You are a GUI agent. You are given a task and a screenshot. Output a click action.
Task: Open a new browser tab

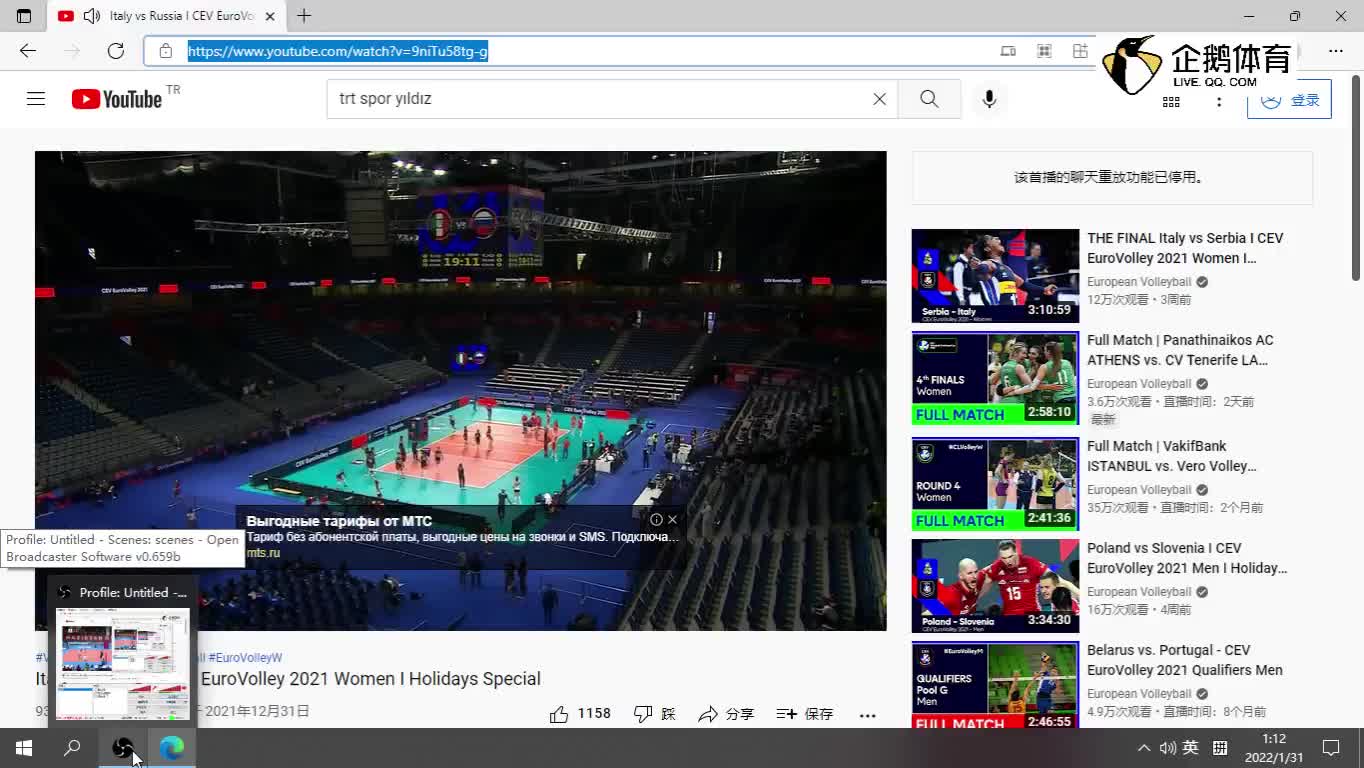point(304,16)
